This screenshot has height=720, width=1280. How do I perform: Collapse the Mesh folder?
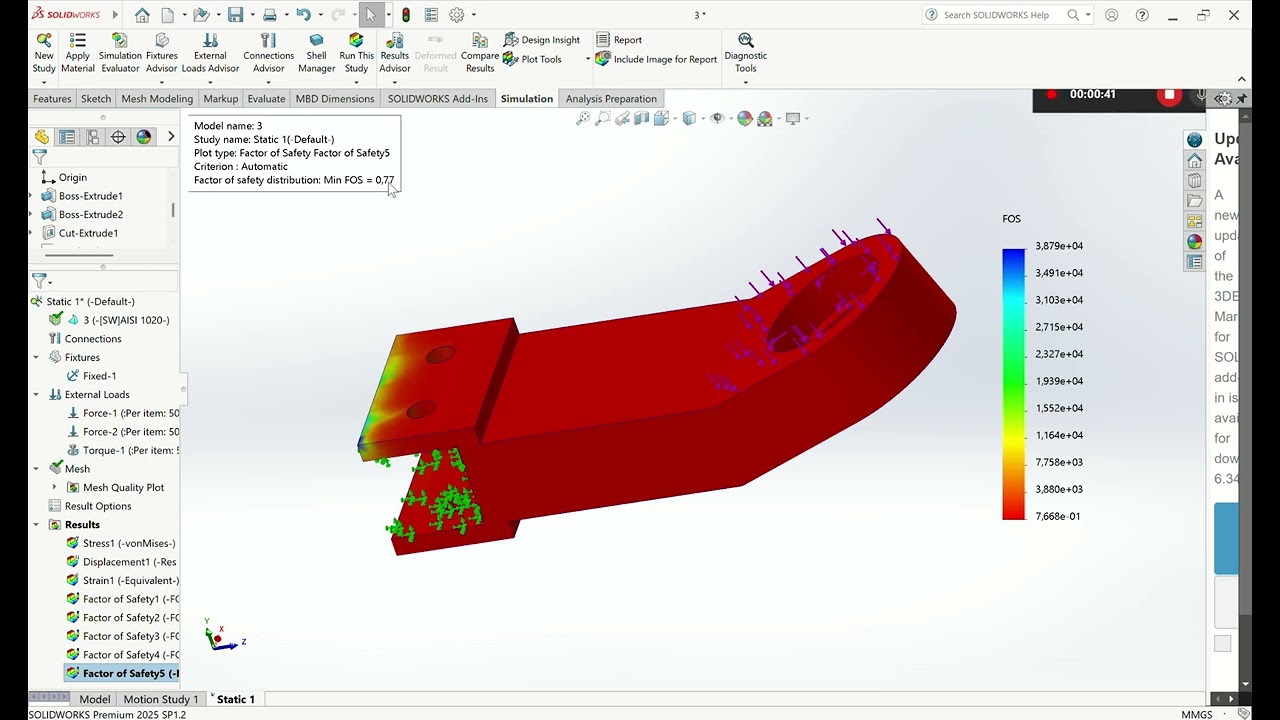[x=37, y=469]
